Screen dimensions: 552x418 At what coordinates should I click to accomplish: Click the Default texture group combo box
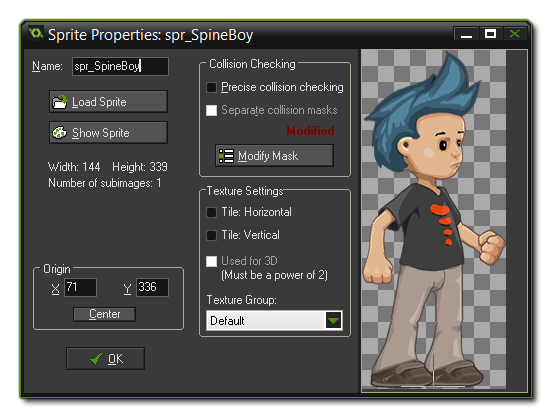[x=274, y=320]
